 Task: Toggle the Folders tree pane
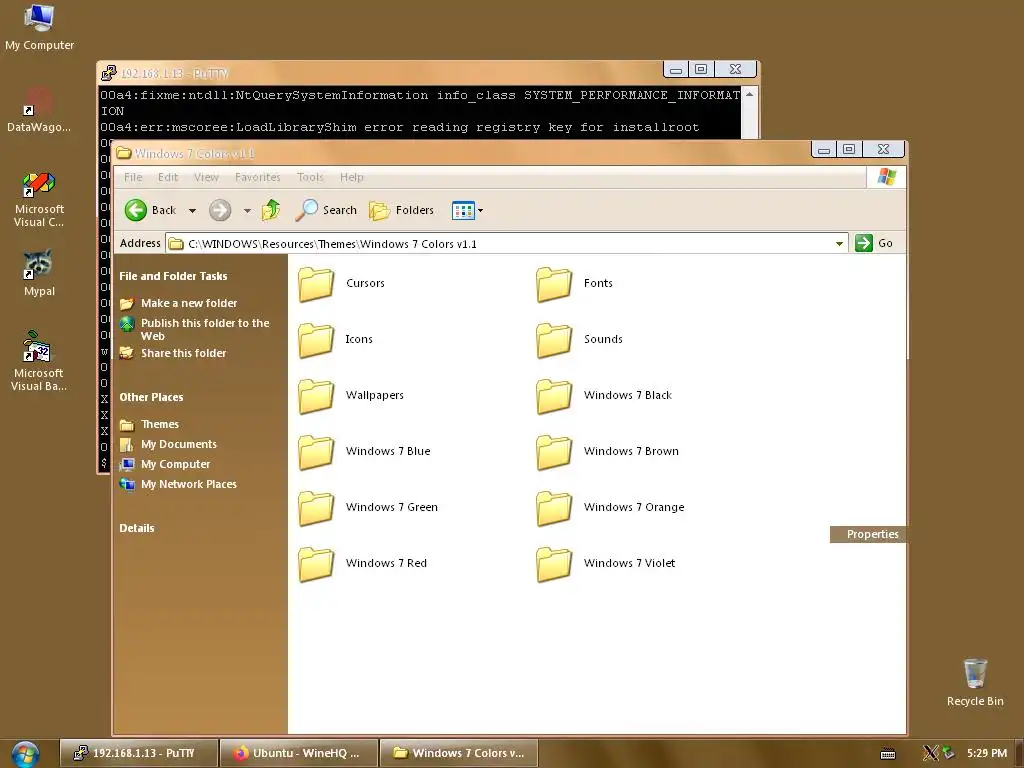tap(401, 210)
